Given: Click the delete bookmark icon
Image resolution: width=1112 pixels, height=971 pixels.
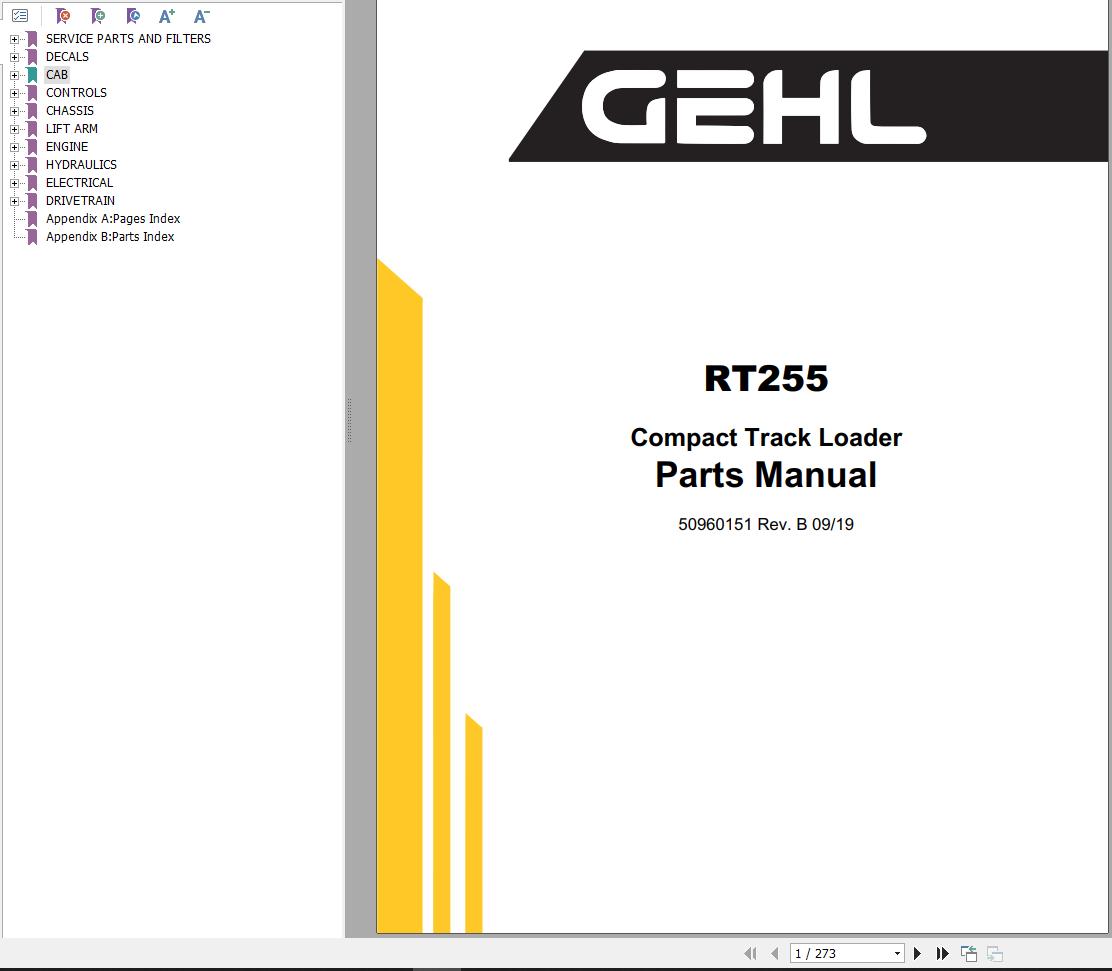Looking at the screenshot, I should click(63, 16).
